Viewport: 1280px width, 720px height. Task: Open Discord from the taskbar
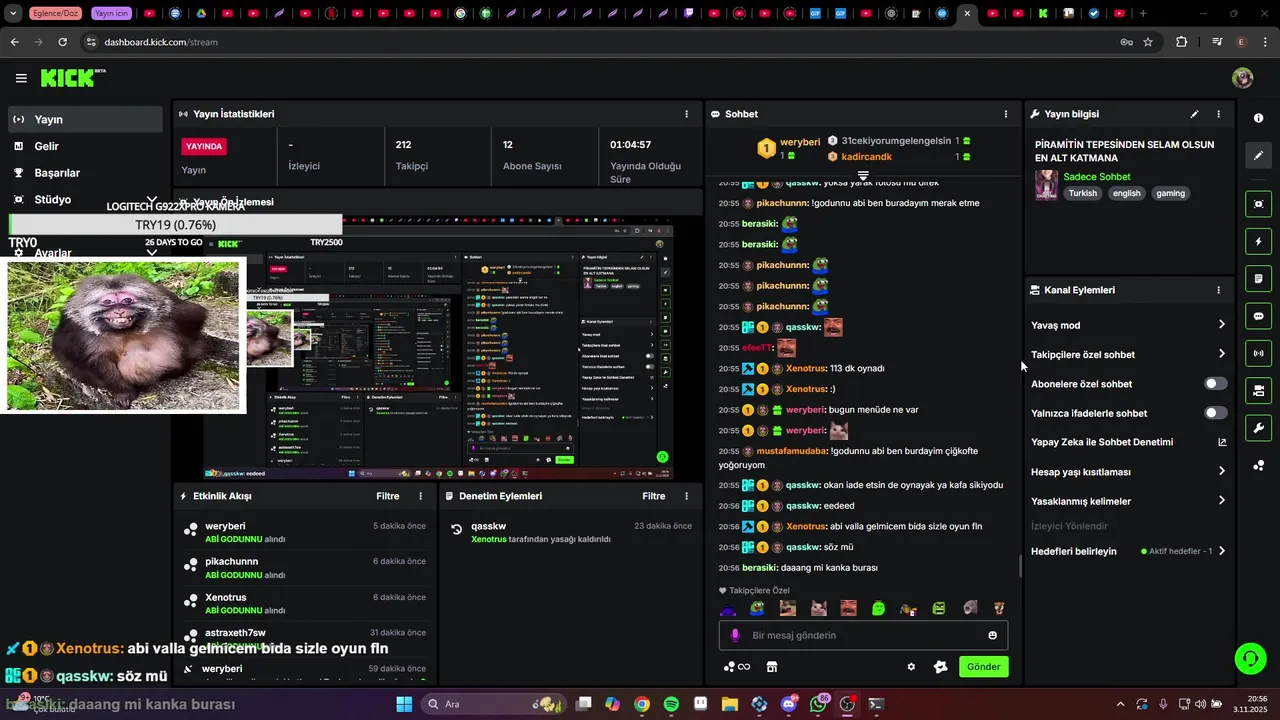[789, 704]
